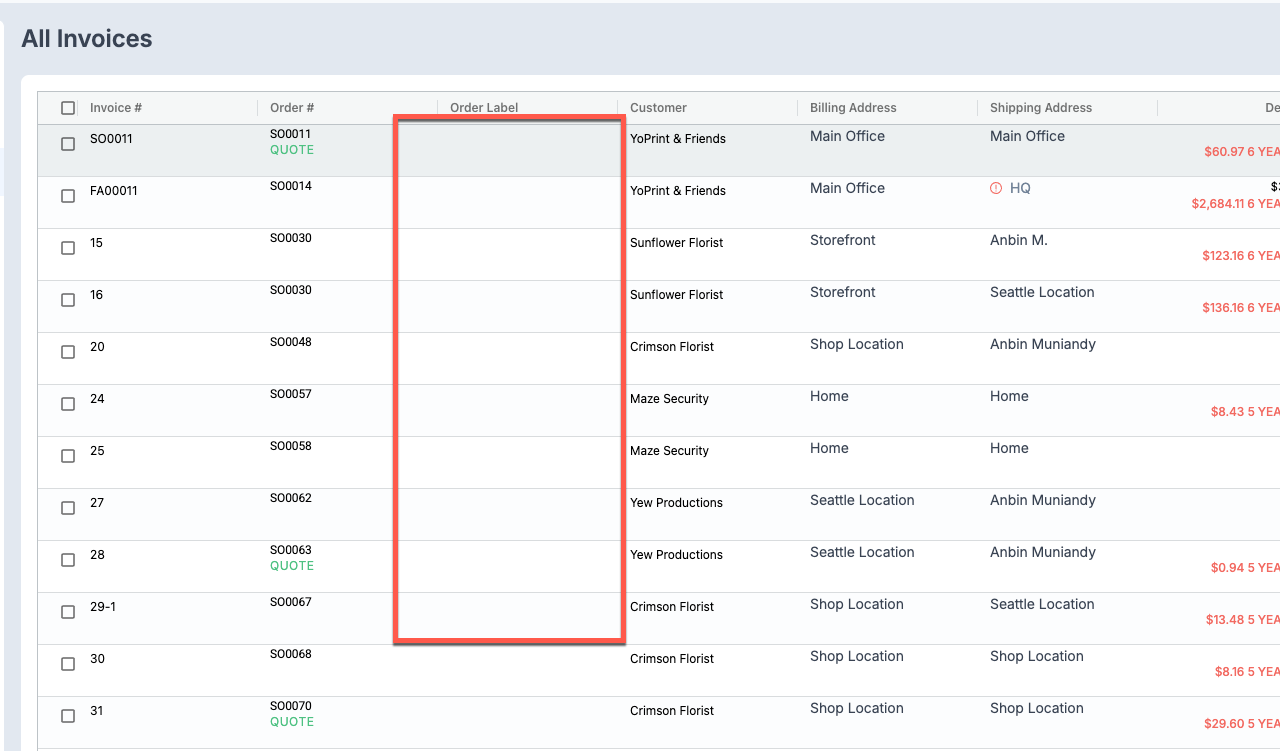Open order SO0014
The height and width of the screenshot is (751, 1280).
tap(290, 186)
